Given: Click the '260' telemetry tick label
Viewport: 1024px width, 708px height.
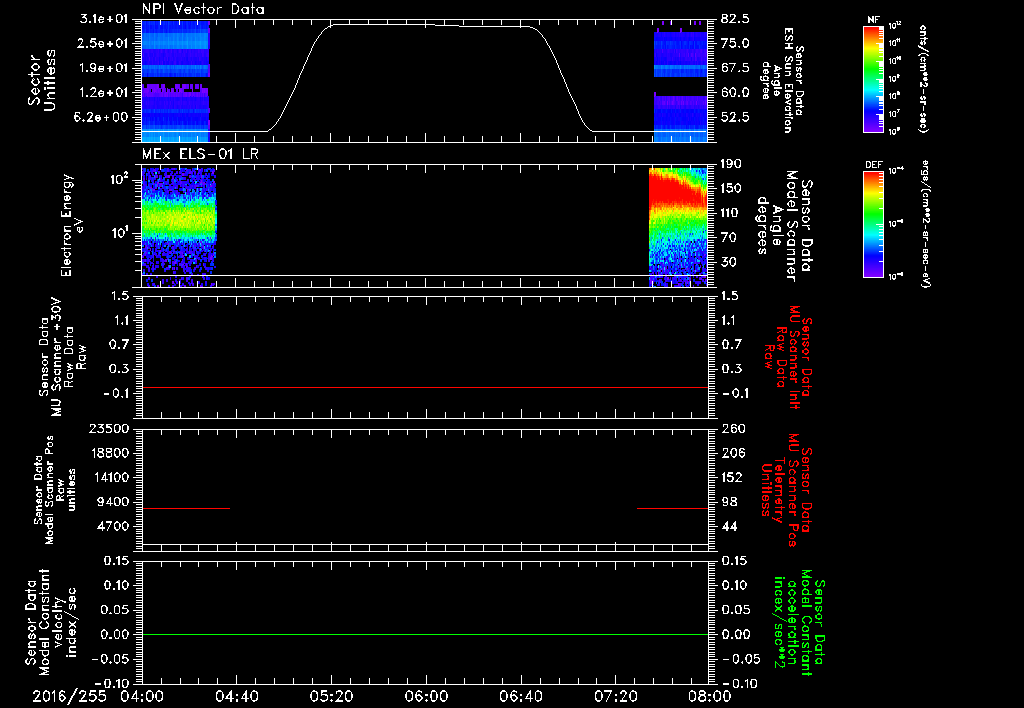Looking at the screenshot, I should tap(733, 428).
